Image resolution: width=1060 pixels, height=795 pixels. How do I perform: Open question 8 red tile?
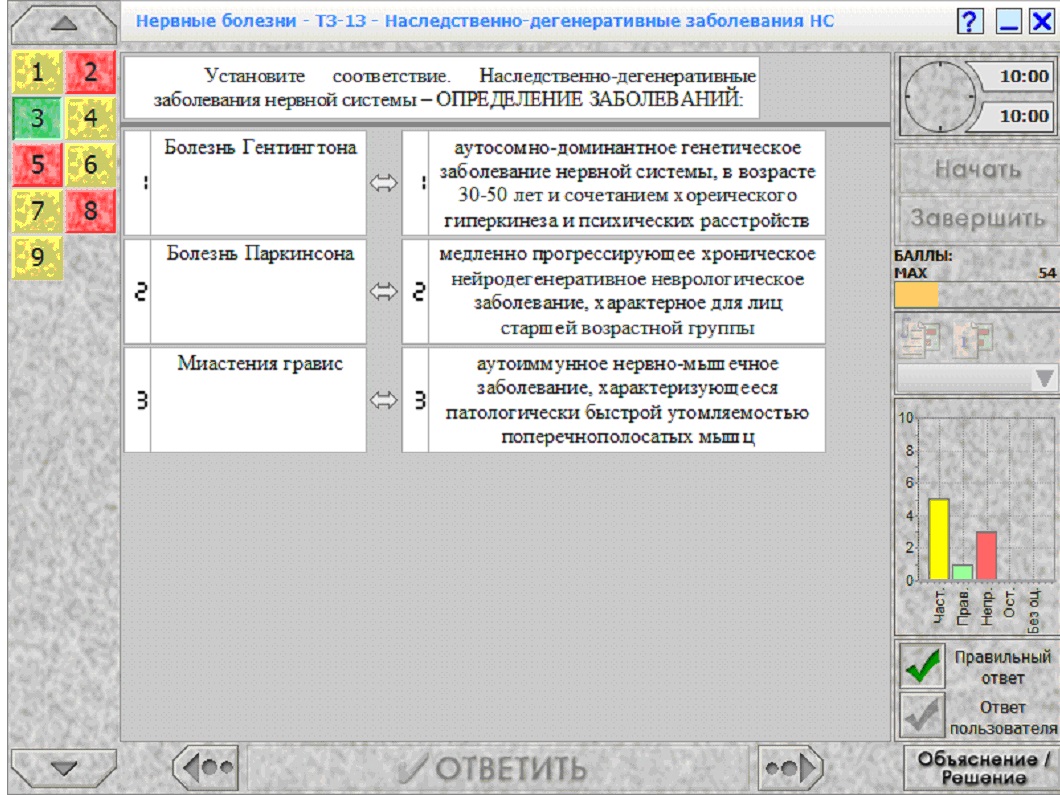point(91,211)
